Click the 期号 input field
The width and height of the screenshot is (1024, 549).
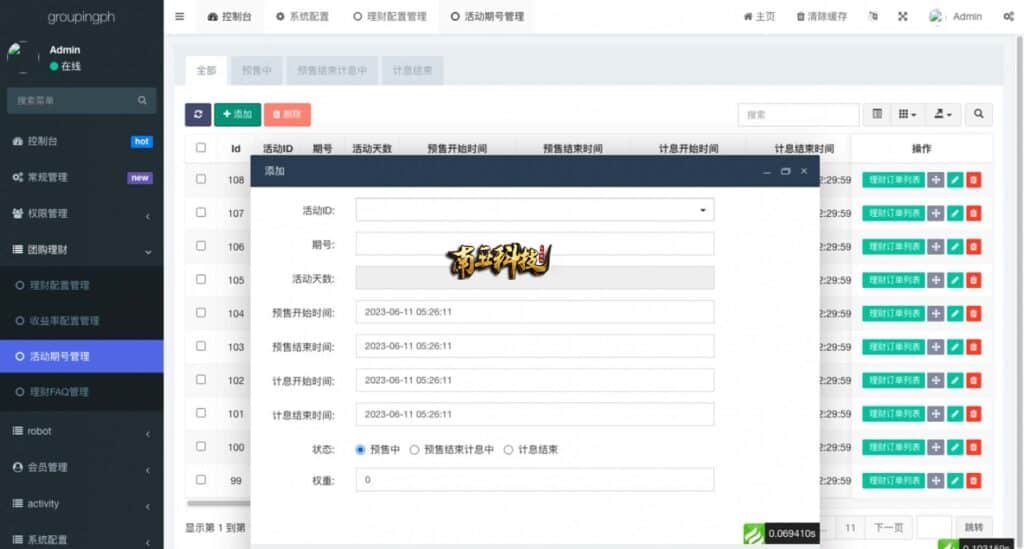point(535,244)
